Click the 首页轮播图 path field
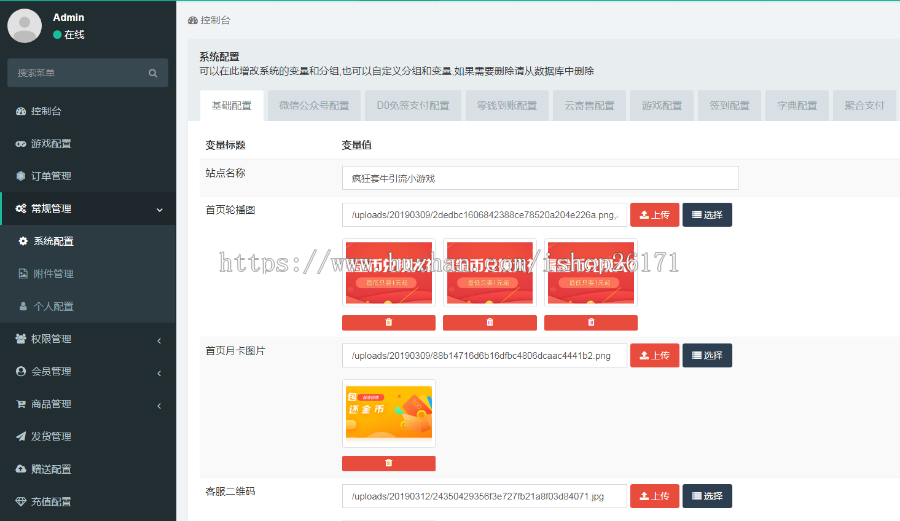900x521 pixels. (484, 215)
